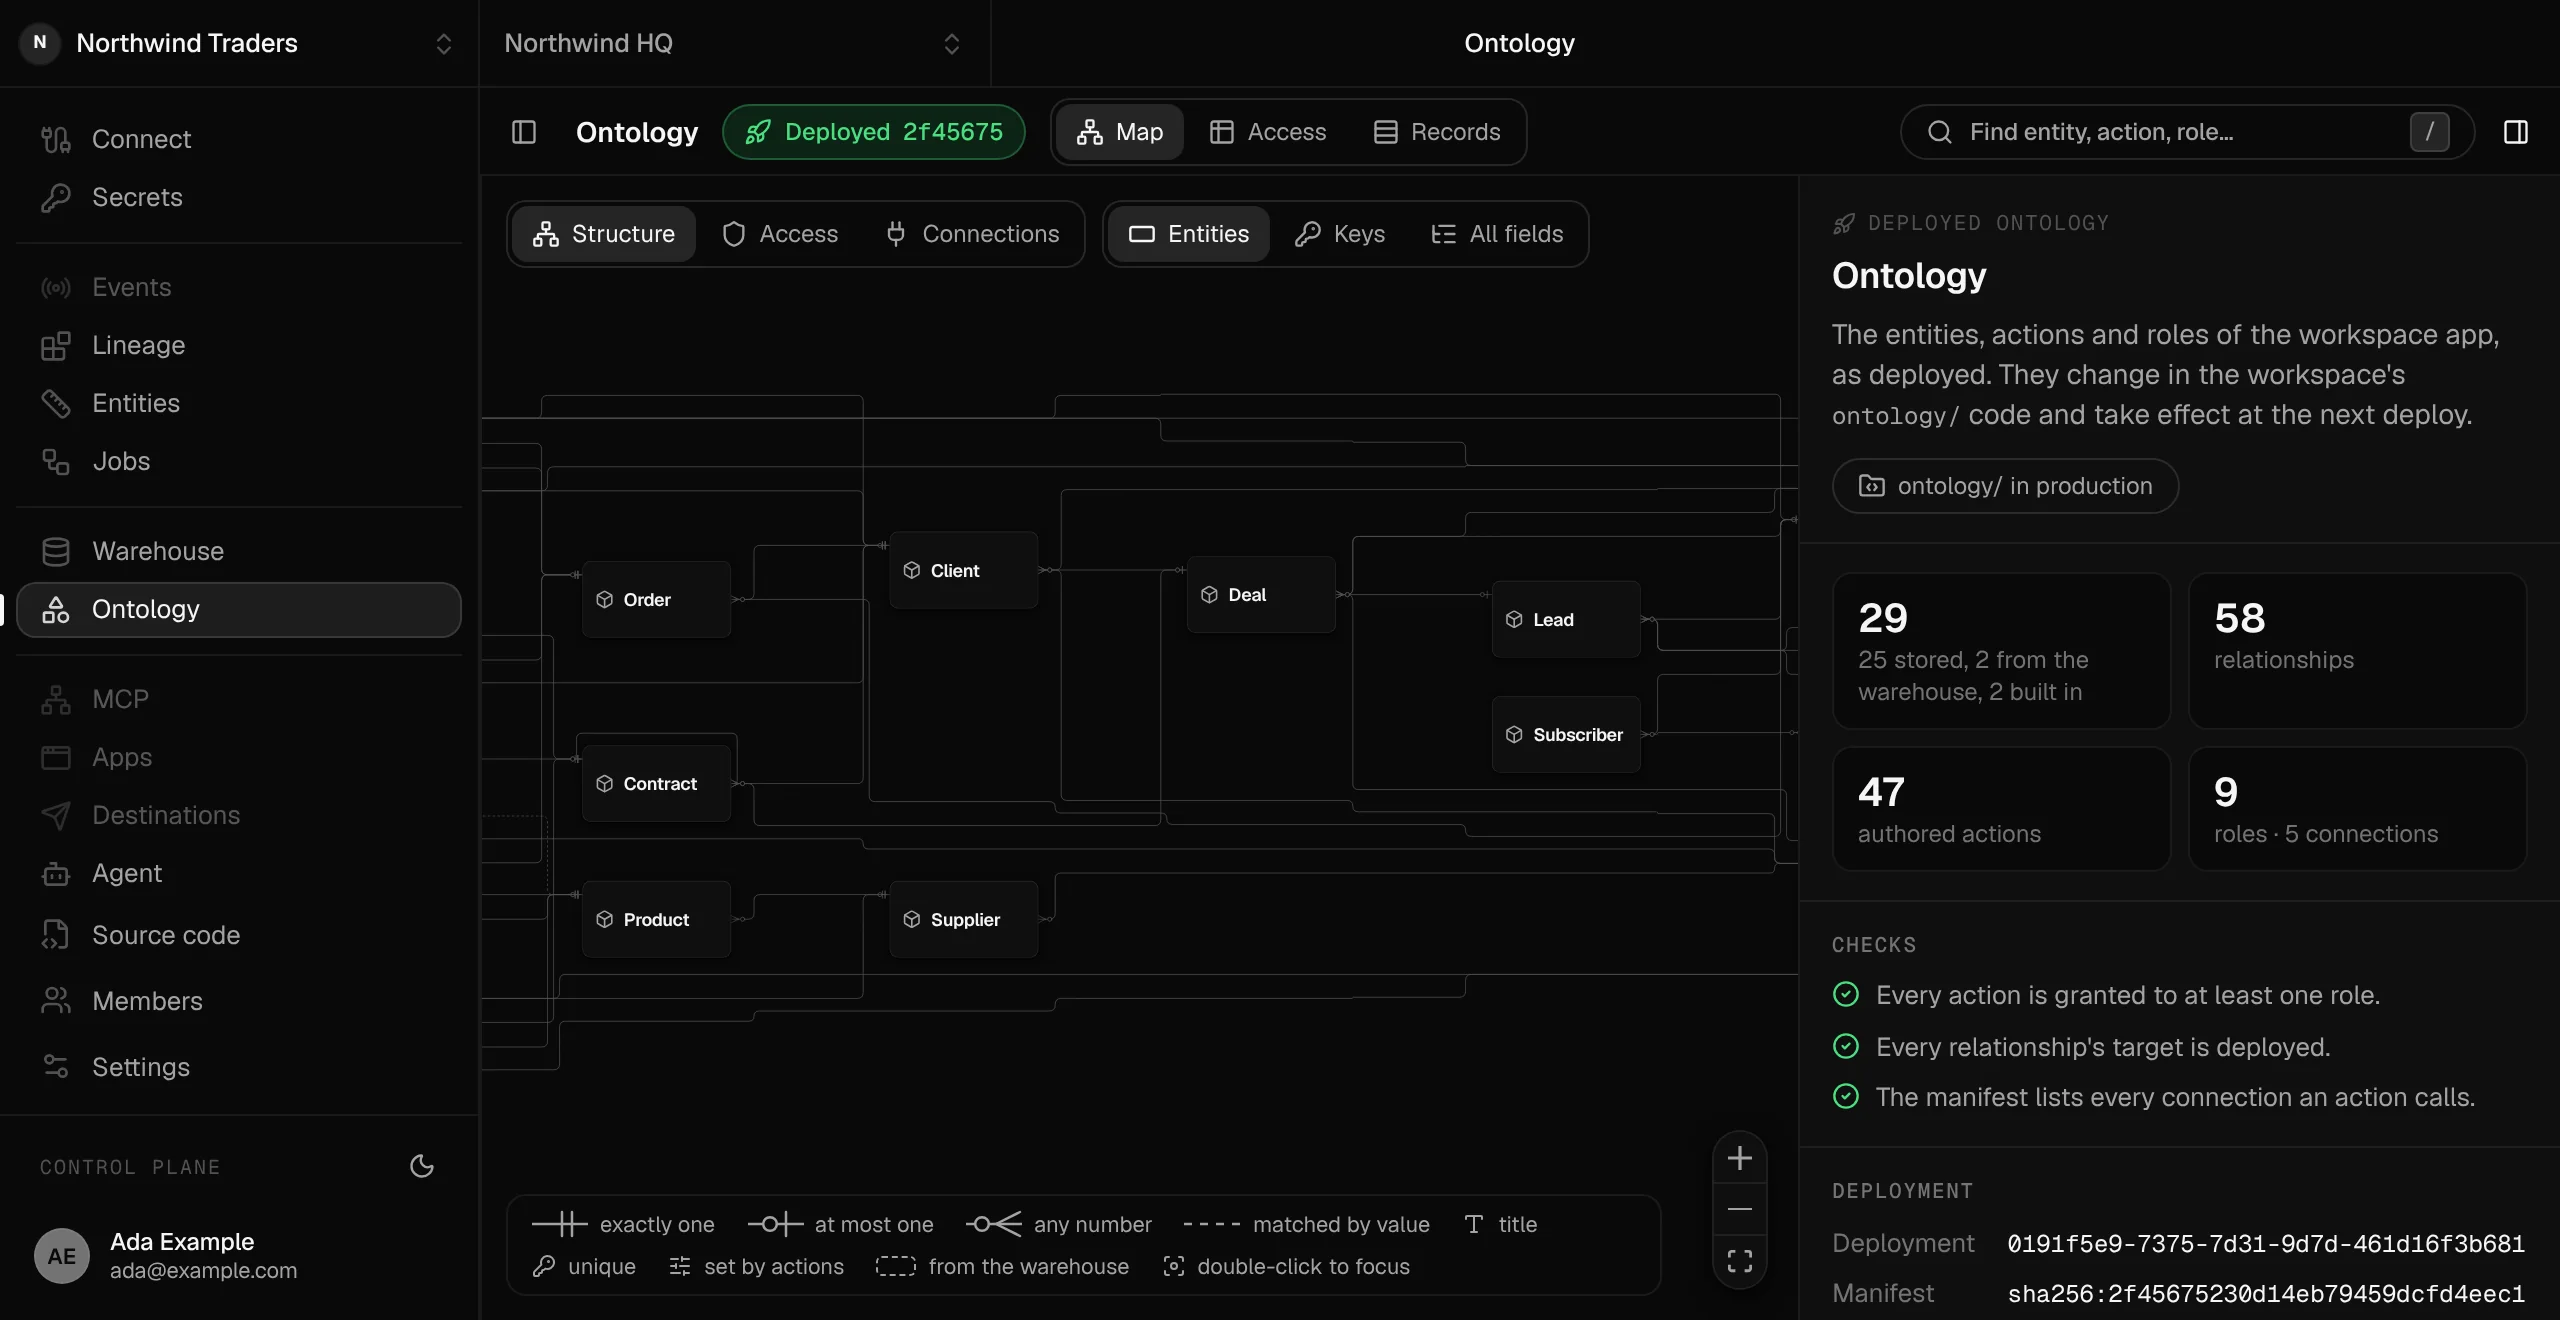The height and width of the screenshot is (1320, 2560).
Task: Switch to the Map tab
Action: pos(1120,132)
